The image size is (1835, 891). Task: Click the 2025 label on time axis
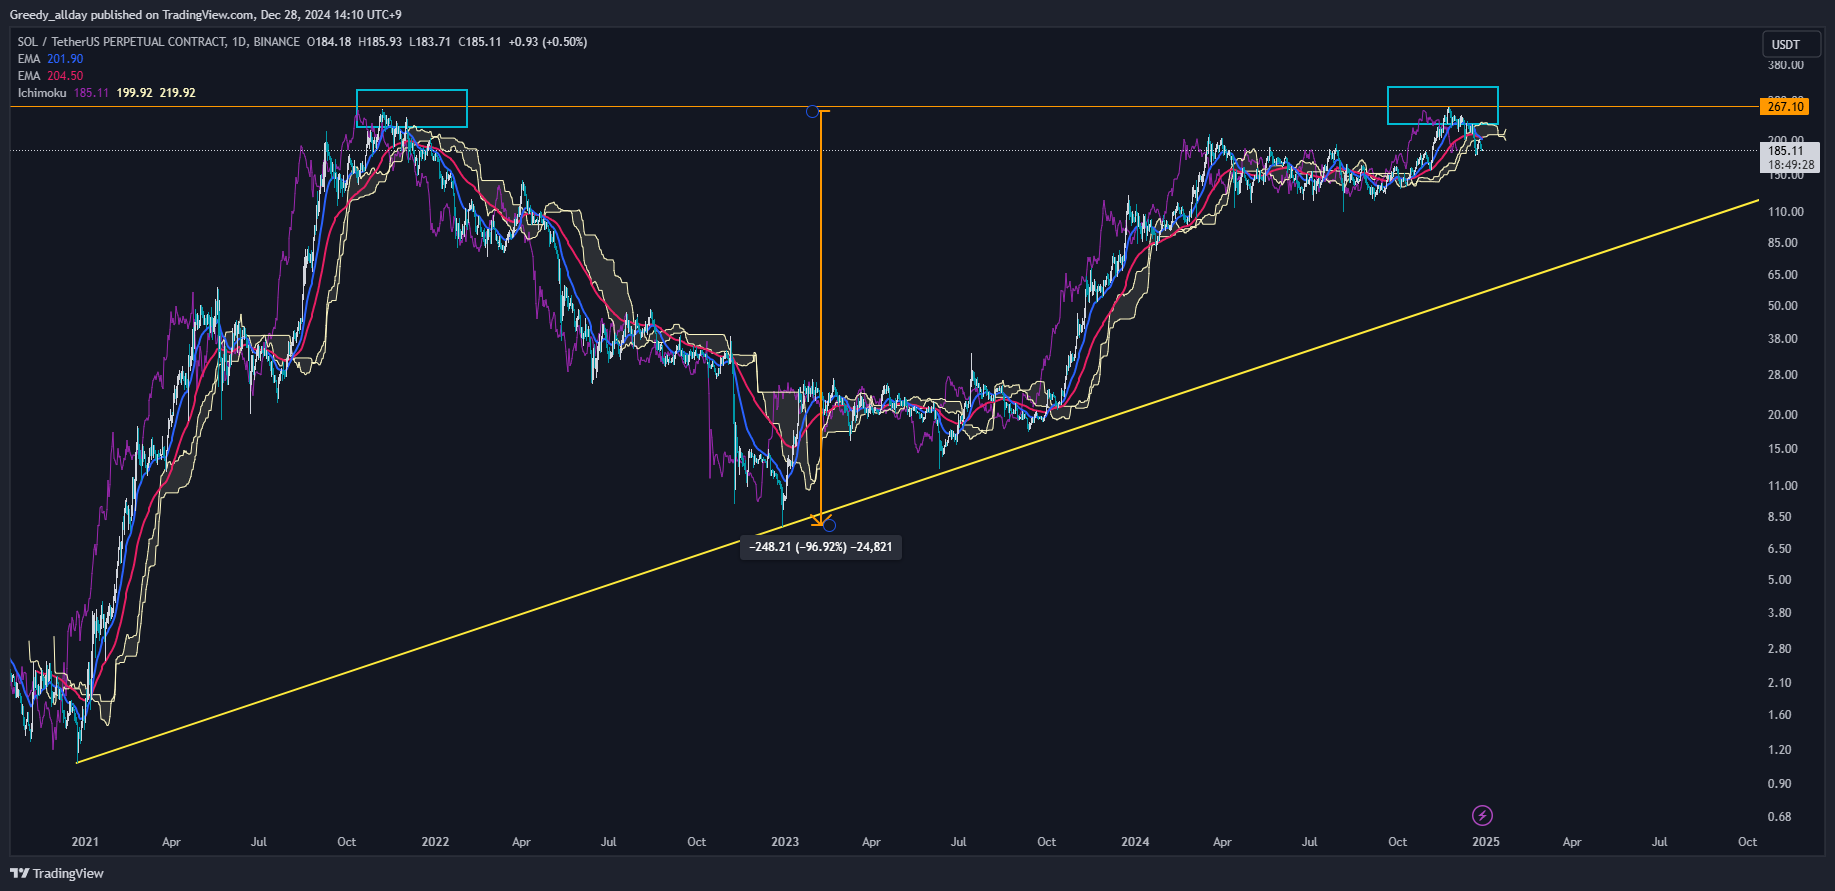tap(1486, 842)
